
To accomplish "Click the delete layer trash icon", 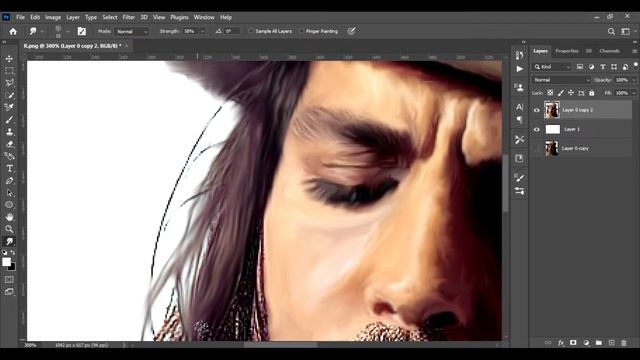I will pyautogui.click(x=624, y=343).
